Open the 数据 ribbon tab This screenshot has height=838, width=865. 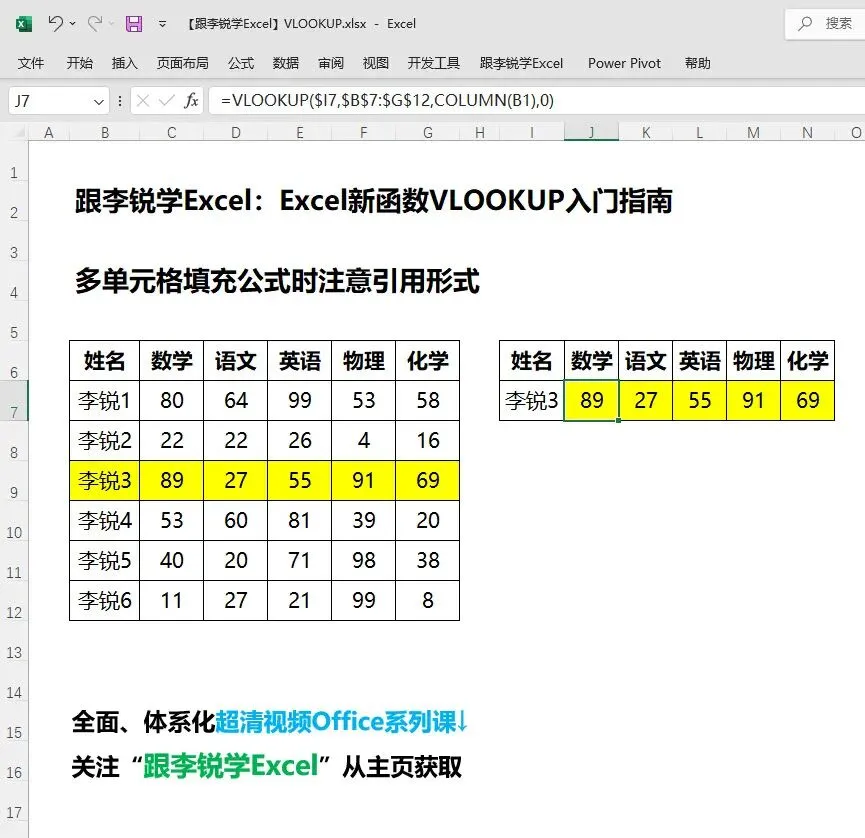click(286, 63)
